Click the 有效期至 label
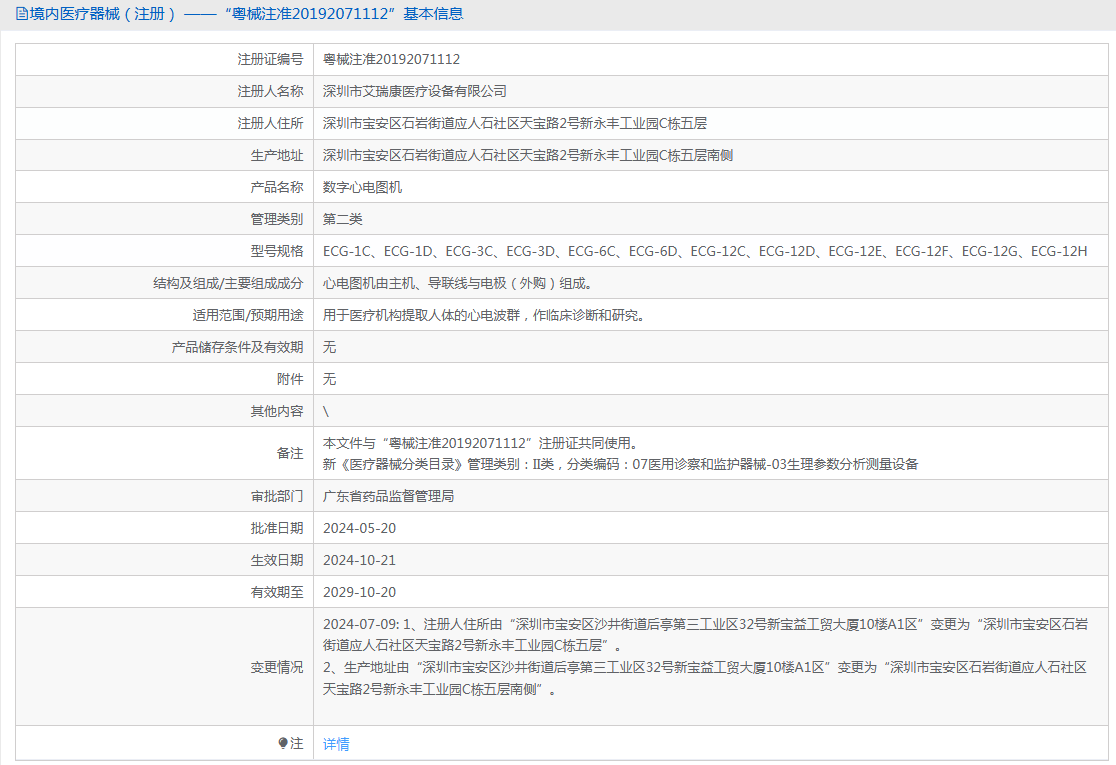Viewport: 1116px width, 765px height. (277, 593)
